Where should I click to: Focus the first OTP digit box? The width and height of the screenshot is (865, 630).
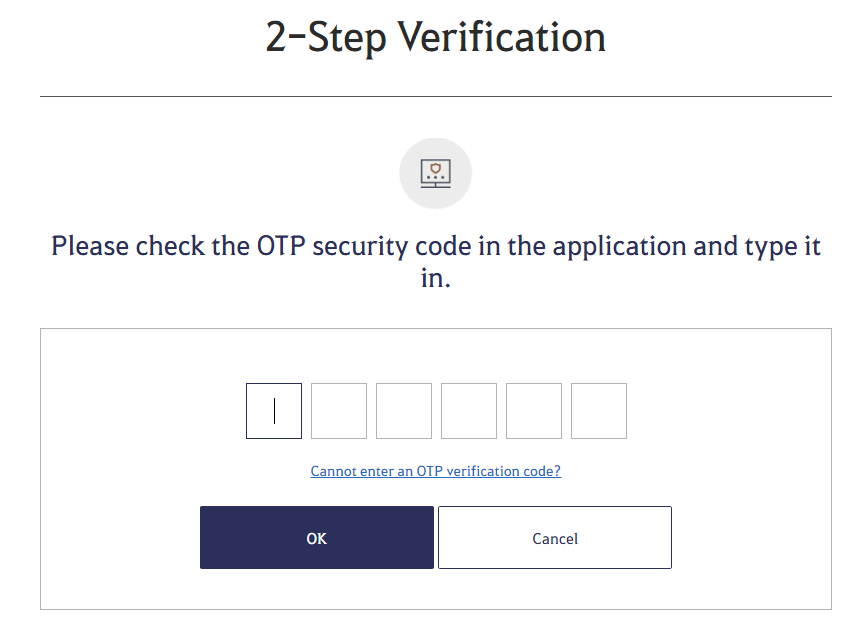274,411
